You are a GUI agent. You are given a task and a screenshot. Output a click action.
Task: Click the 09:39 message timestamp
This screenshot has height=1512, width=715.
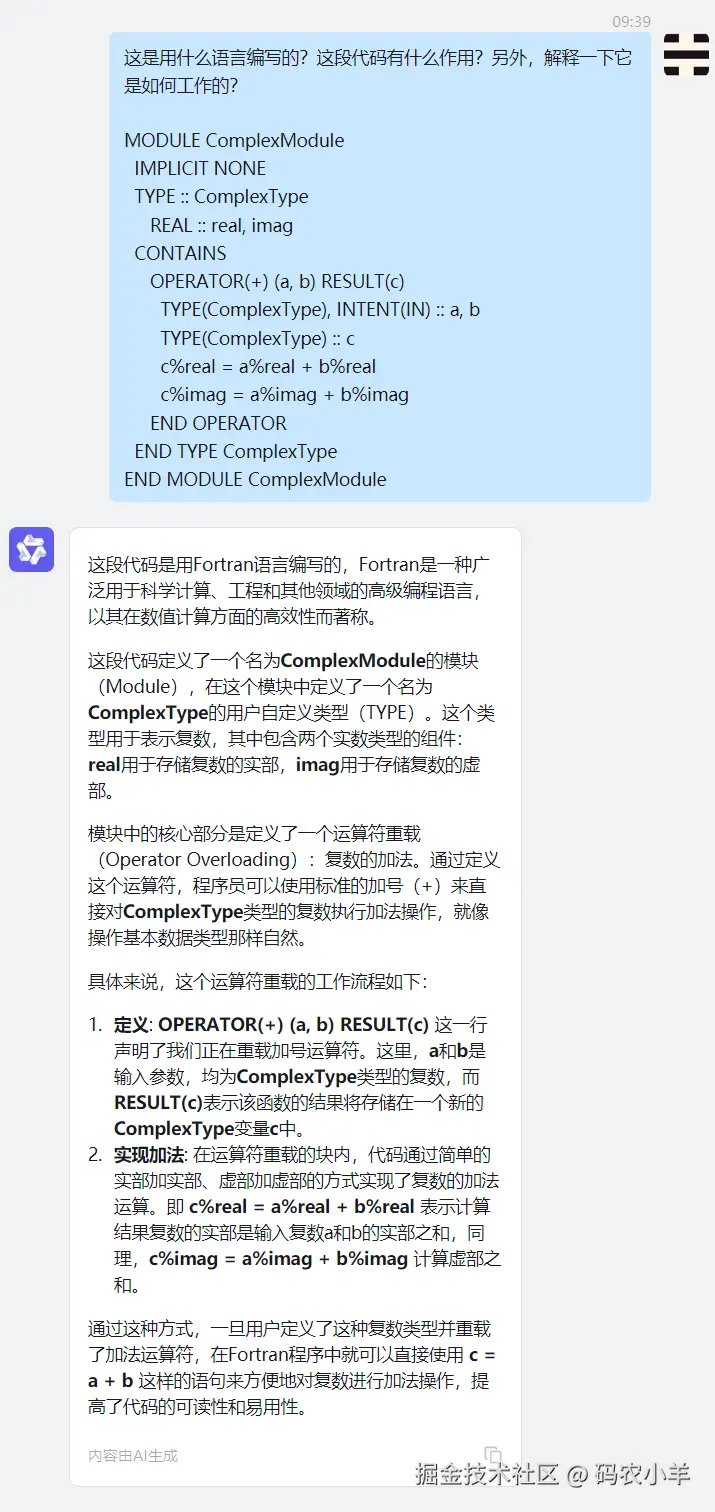coord(631,21)
